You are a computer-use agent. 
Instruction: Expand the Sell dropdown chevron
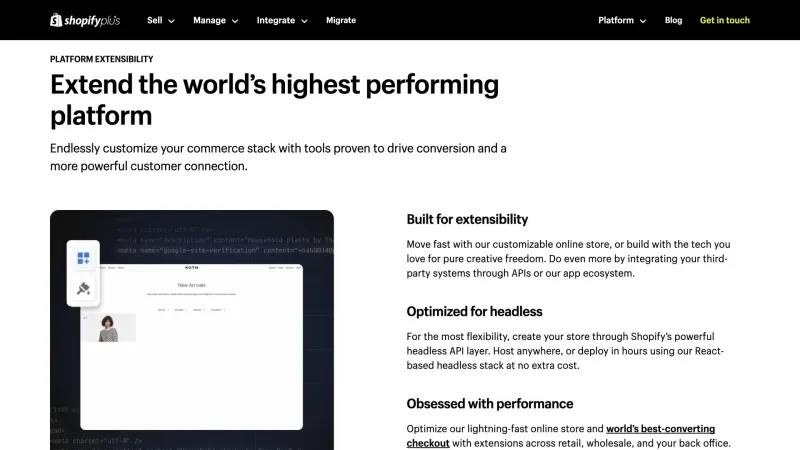[171, 21]
